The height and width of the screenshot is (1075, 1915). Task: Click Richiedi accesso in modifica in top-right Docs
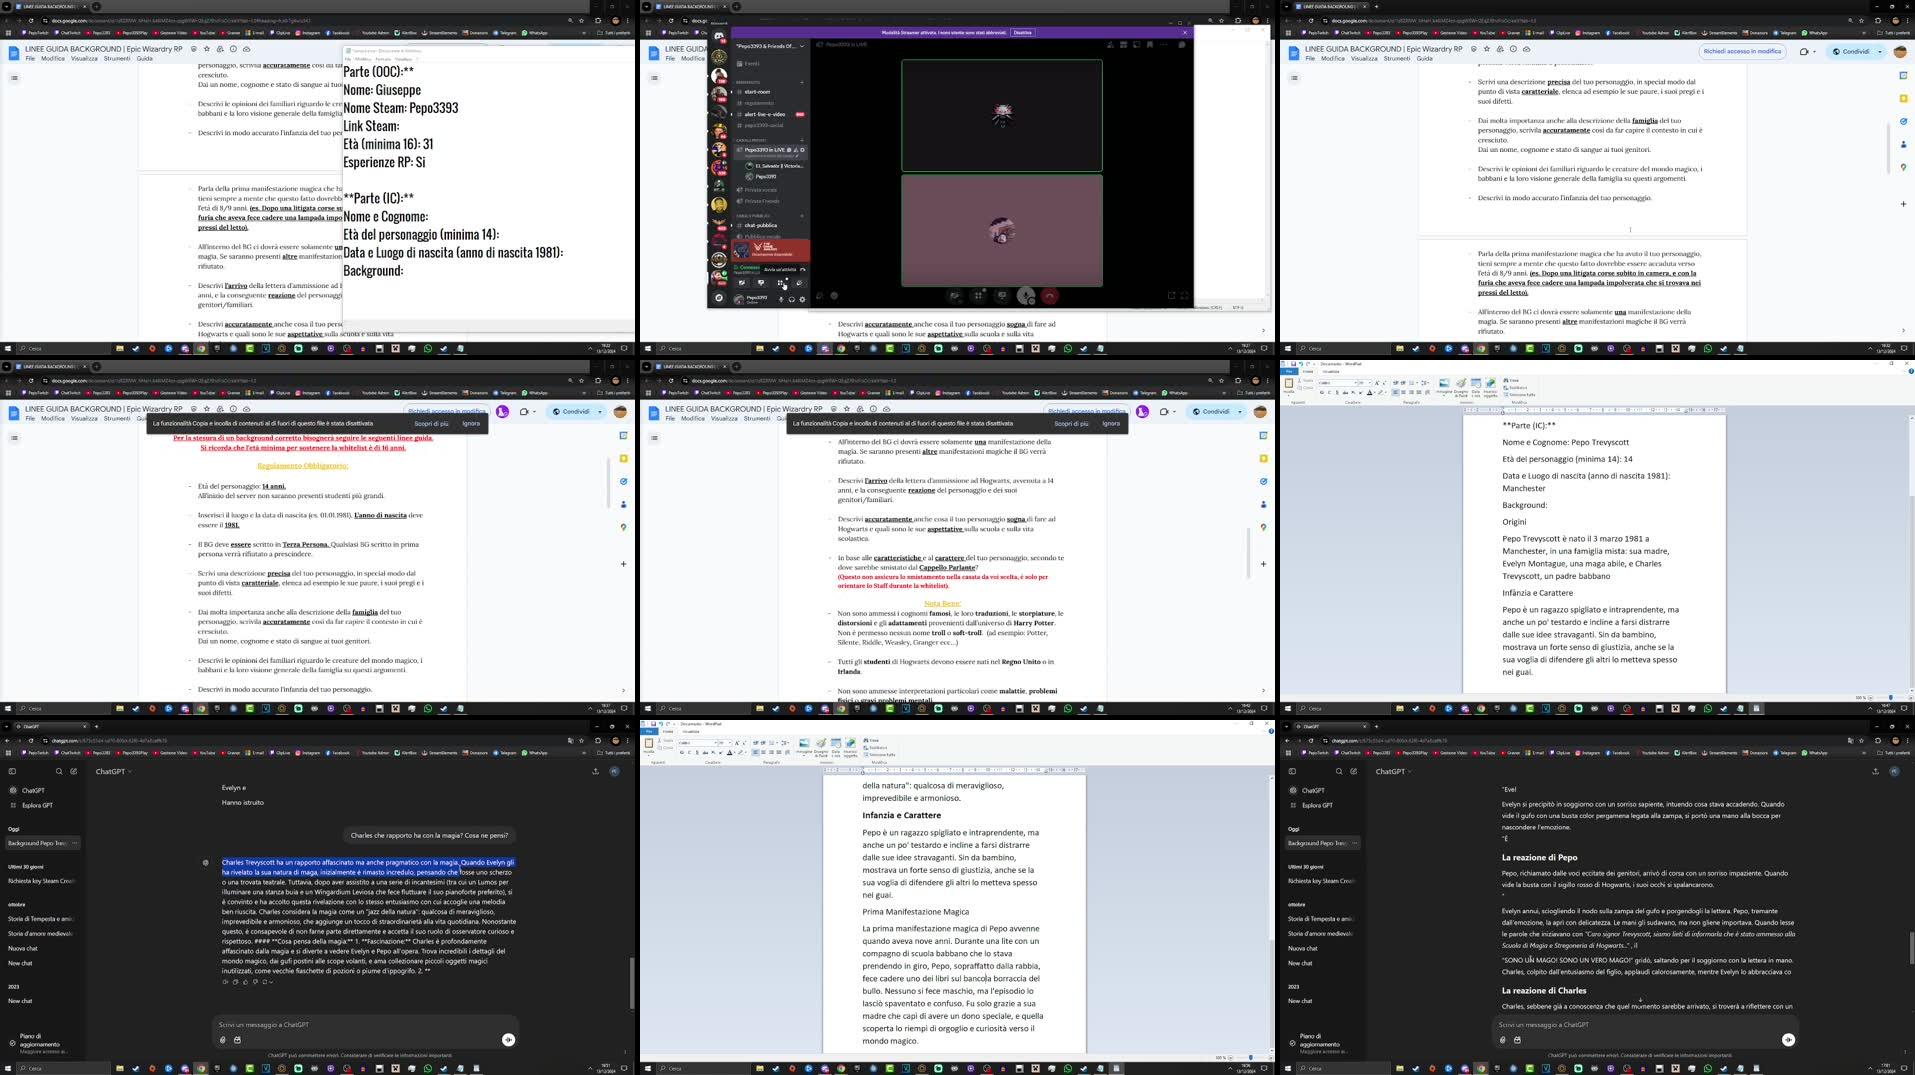pos(1742,51)
